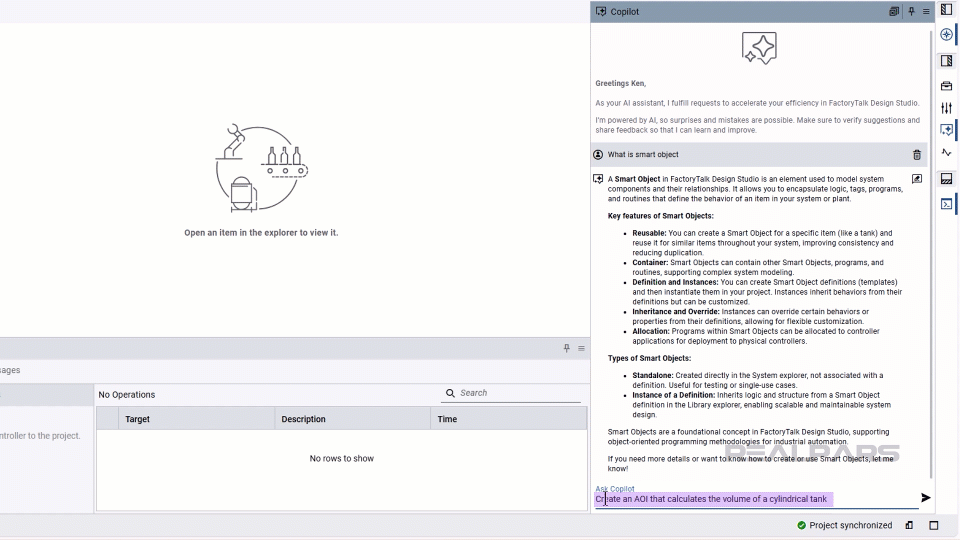Pin the Copilot panel
The image size is (960, 540).
tap(911, 12)
